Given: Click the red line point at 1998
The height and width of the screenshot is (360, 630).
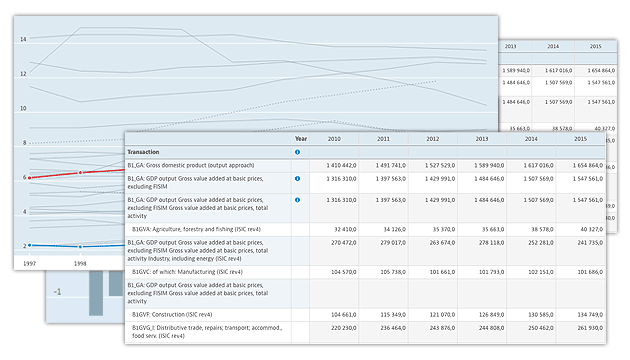Looking at the screenshot, I should point(80,172).
